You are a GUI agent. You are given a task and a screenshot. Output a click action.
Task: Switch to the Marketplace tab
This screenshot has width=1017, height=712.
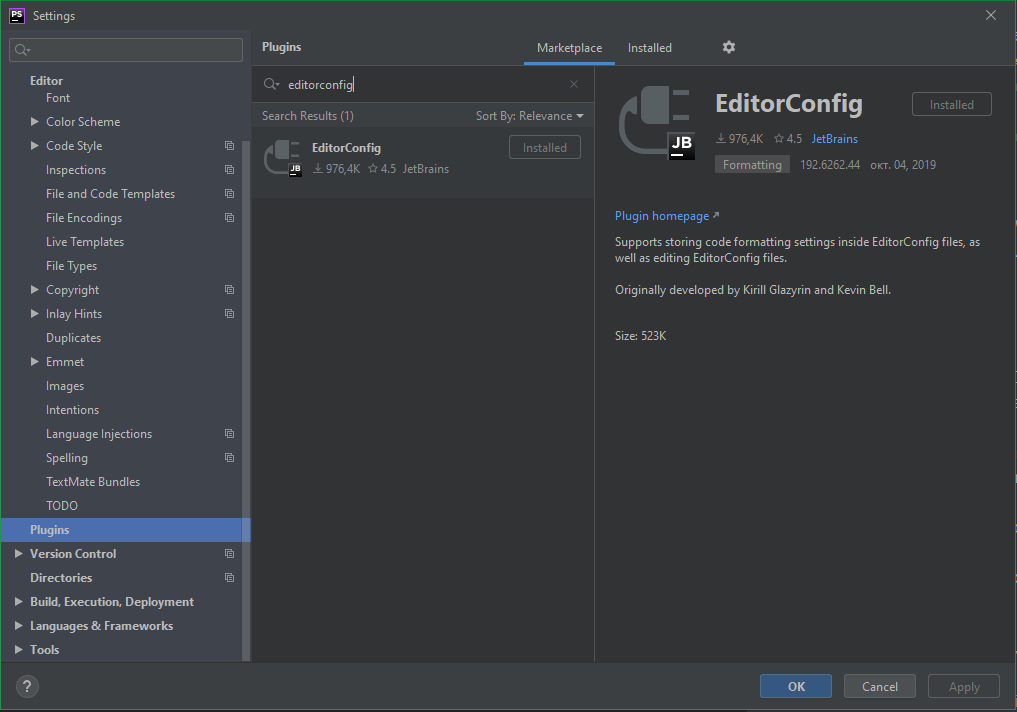[569, 48]
